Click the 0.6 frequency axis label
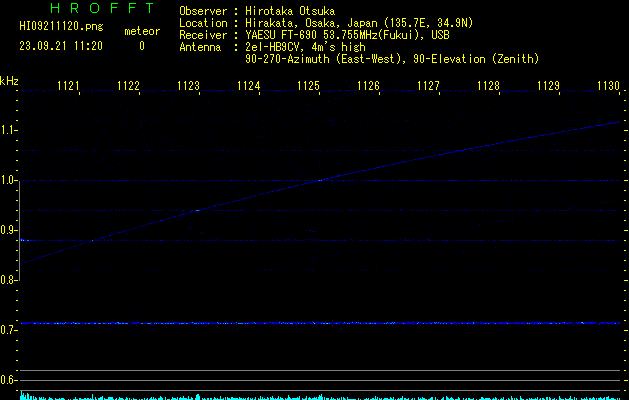The width and height of the screenshot is (629, 400). coord(8,380)
